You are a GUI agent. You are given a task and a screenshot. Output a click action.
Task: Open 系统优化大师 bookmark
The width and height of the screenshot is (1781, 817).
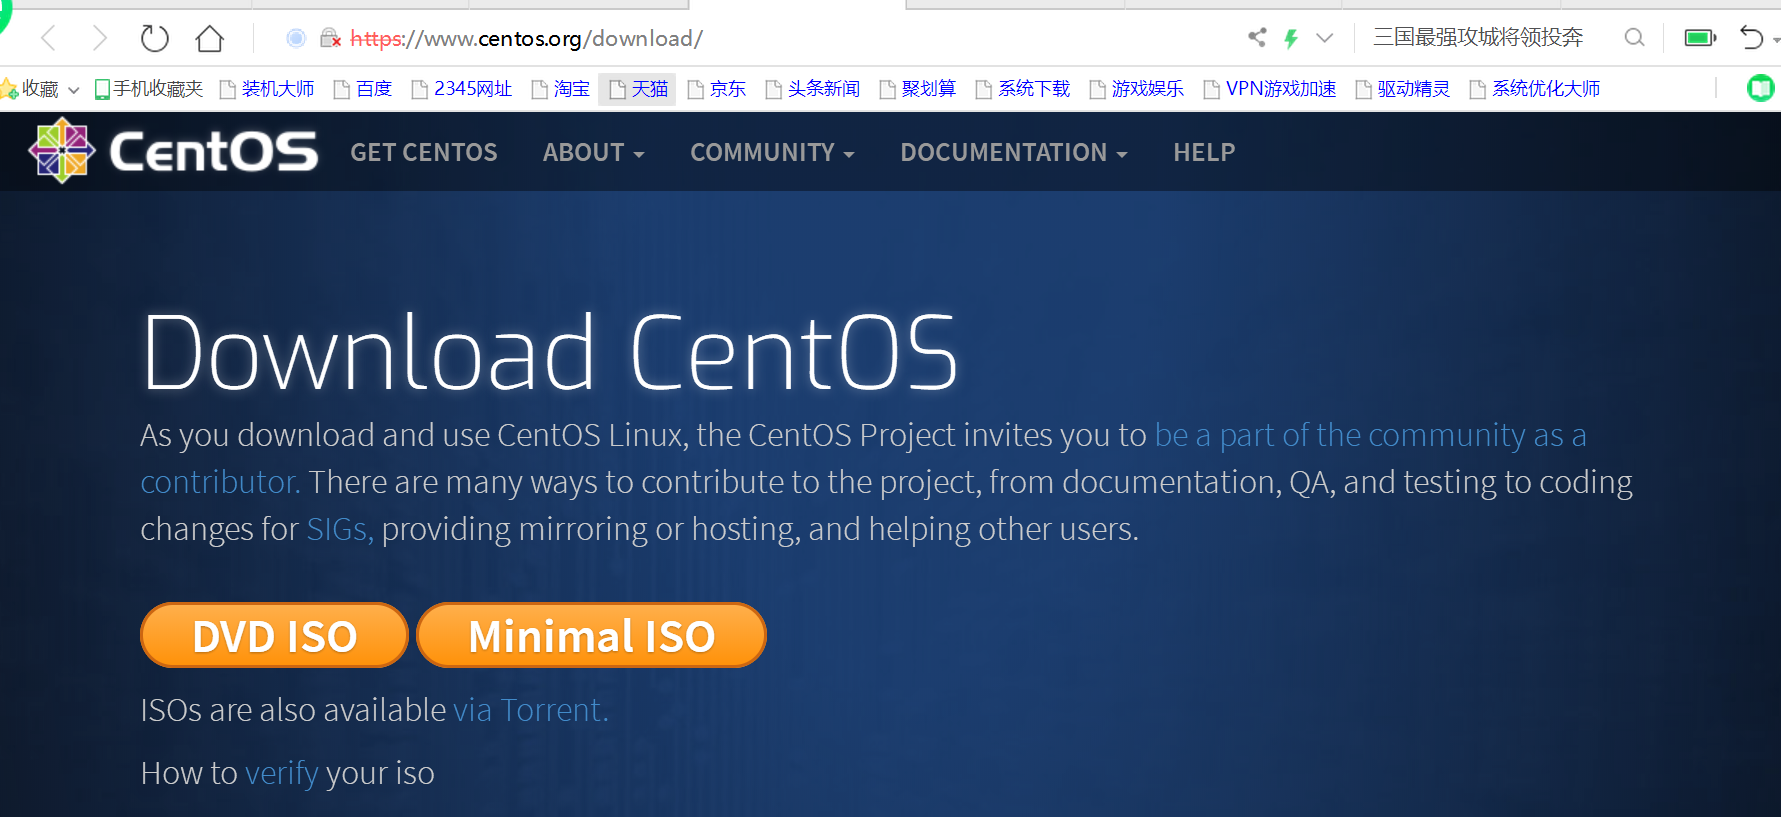[x=1535, y=89]
